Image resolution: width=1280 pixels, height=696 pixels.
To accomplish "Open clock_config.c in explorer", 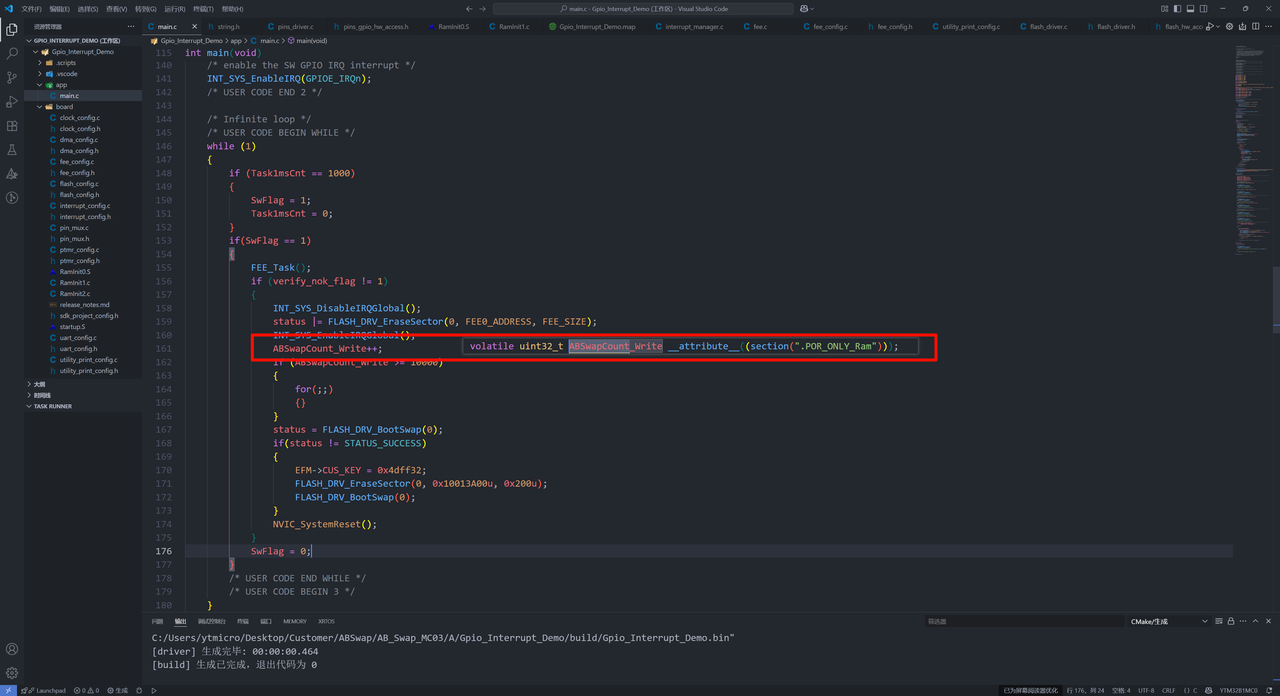I will tap(79, 117).
